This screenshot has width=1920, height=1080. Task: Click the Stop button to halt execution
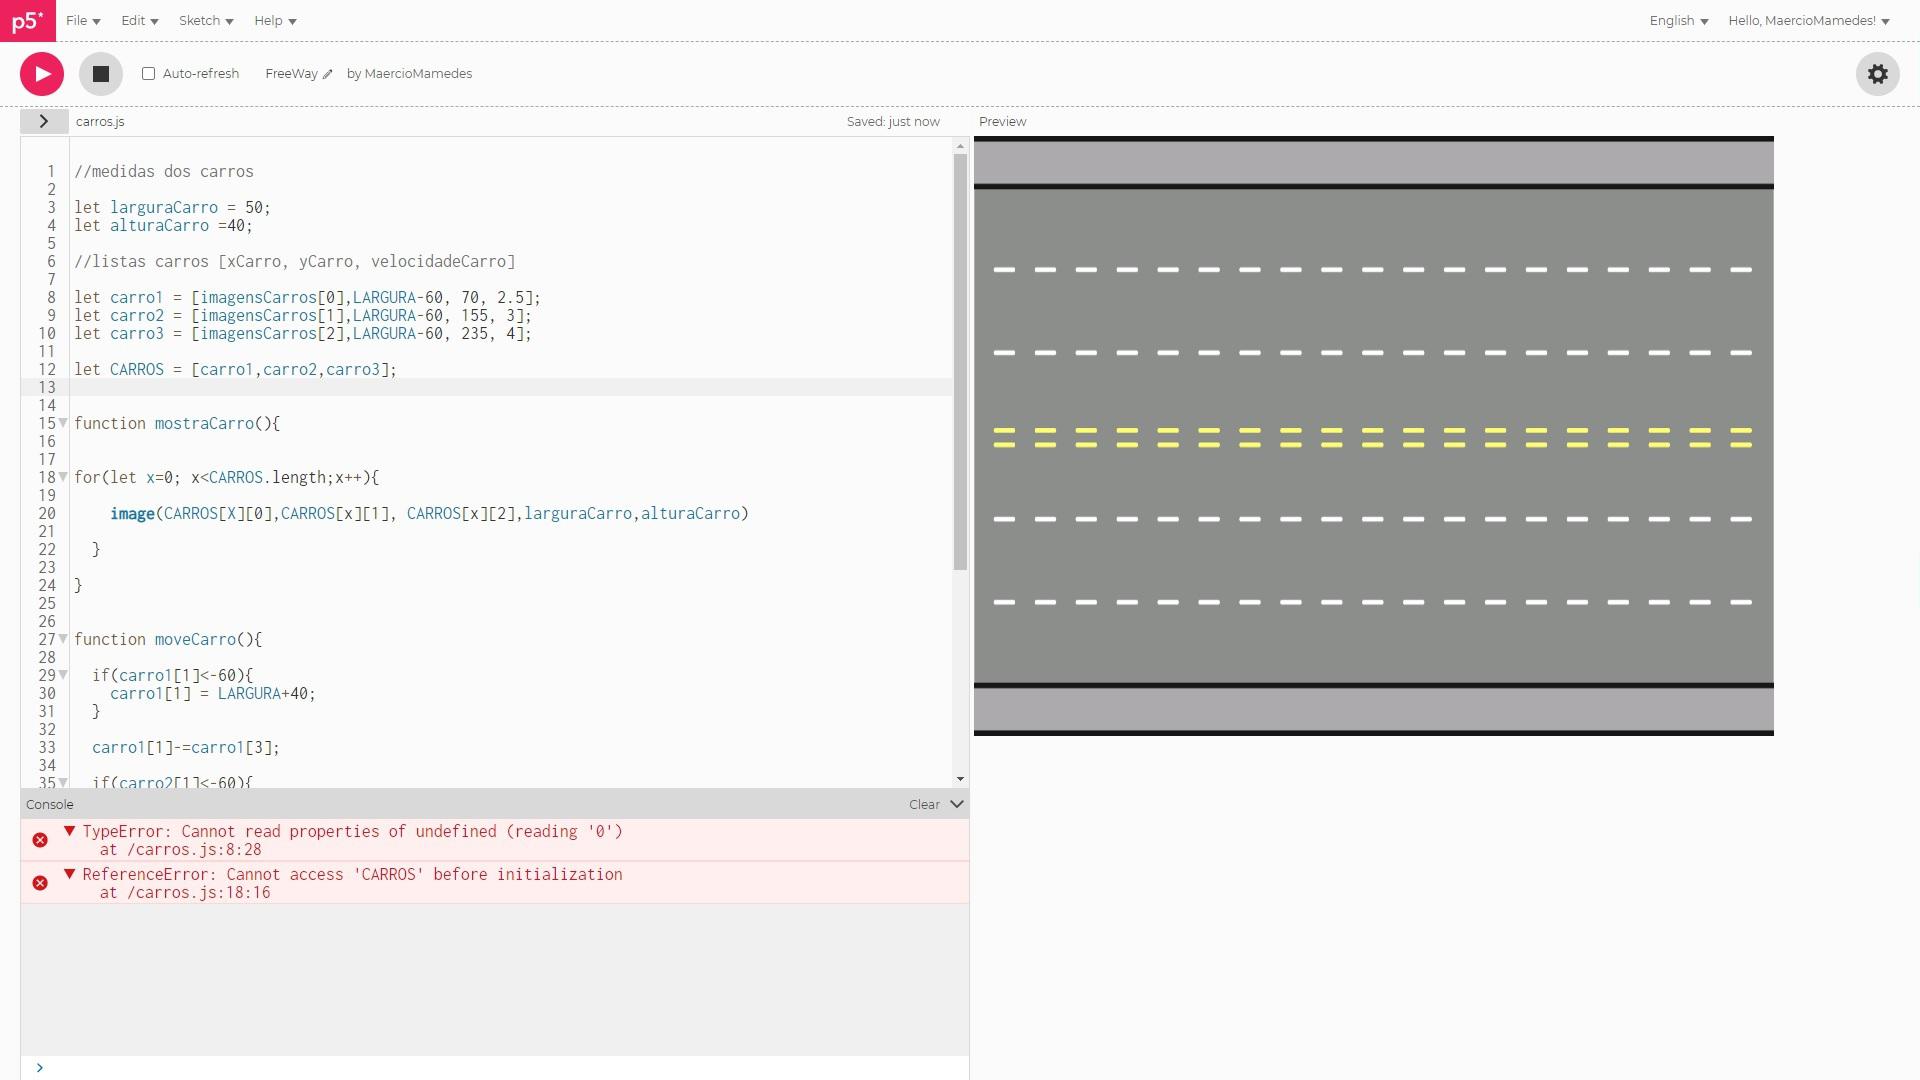[100, 74]
